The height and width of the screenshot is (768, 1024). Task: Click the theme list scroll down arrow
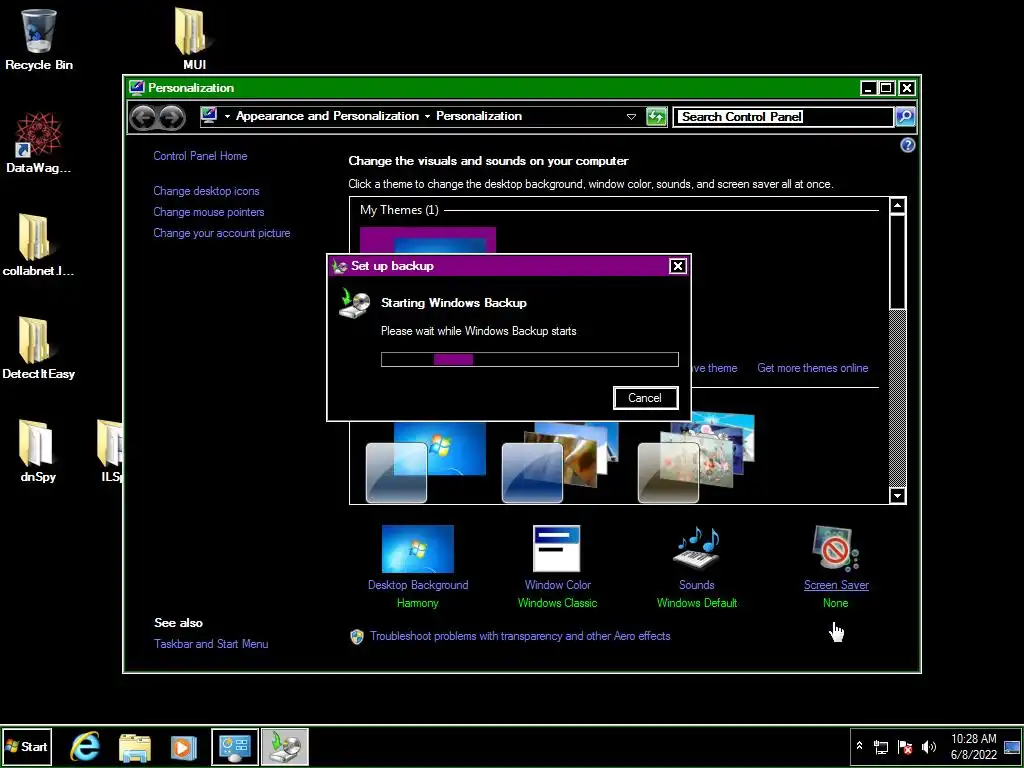[897, 496]
